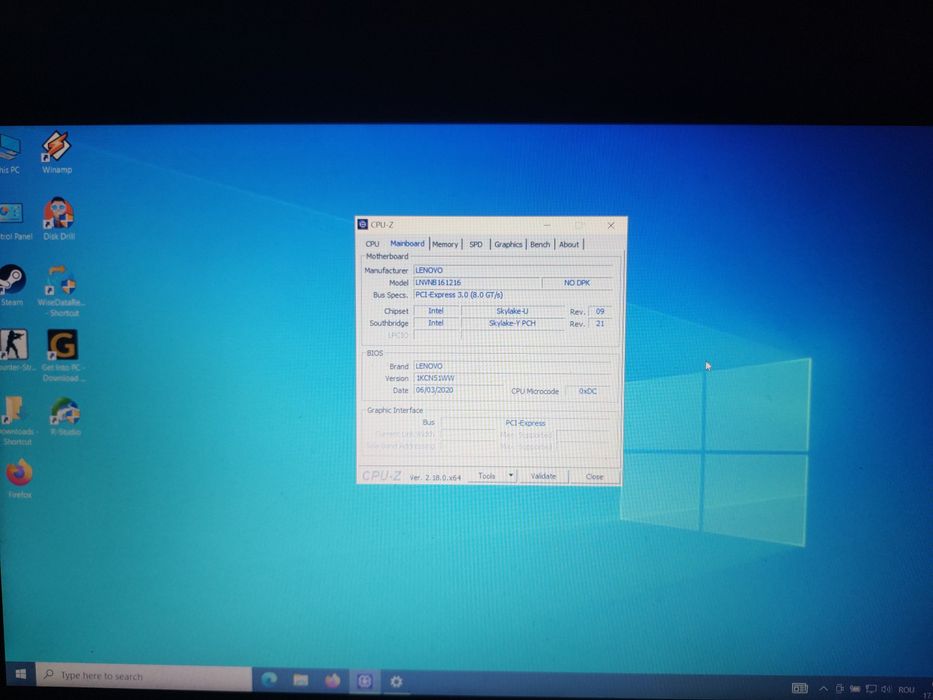Switch to the Memory tab
Image resolution: width=933 pixels, height=700 pixels.
(x=445, y=244)
